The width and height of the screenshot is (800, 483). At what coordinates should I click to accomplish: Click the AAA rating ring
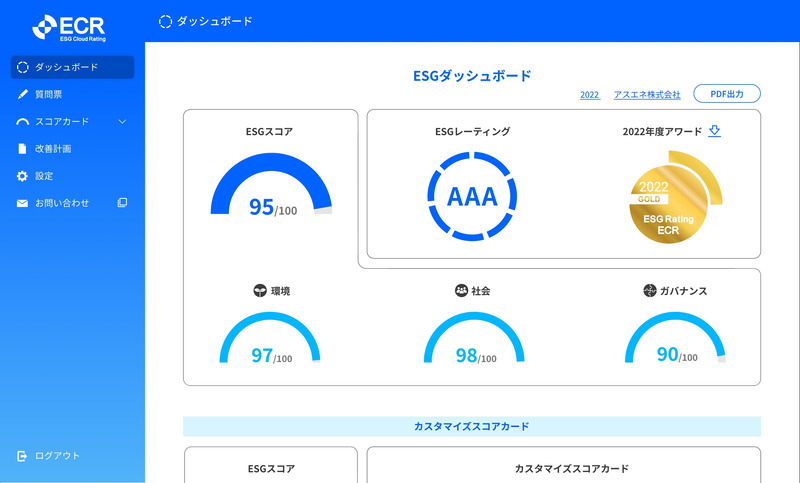pyautogui.click(x=472, y=196)
